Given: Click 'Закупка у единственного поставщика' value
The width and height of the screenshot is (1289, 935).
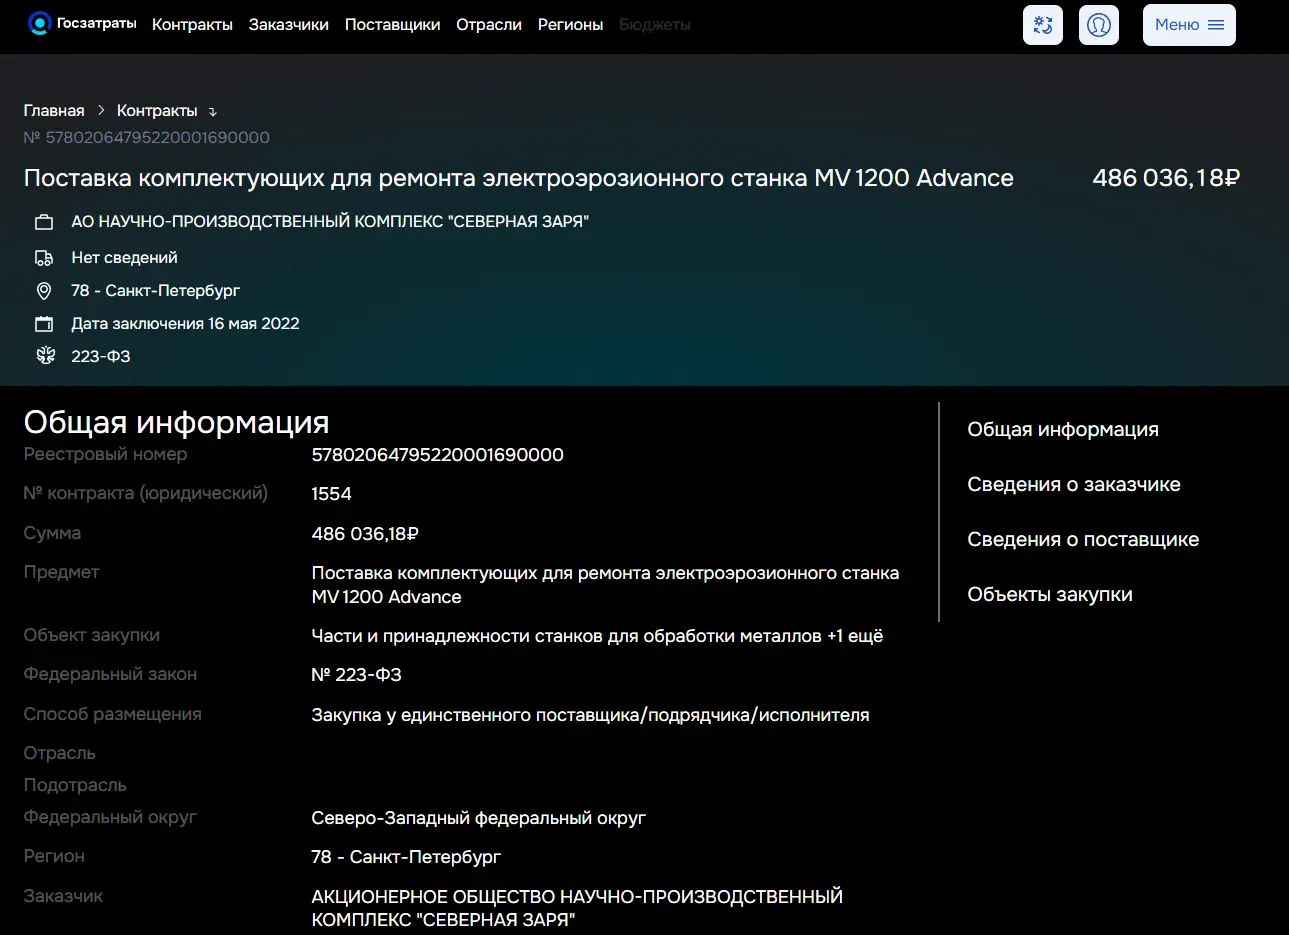Looking at the screenshot, I should (x=591, y=715).
